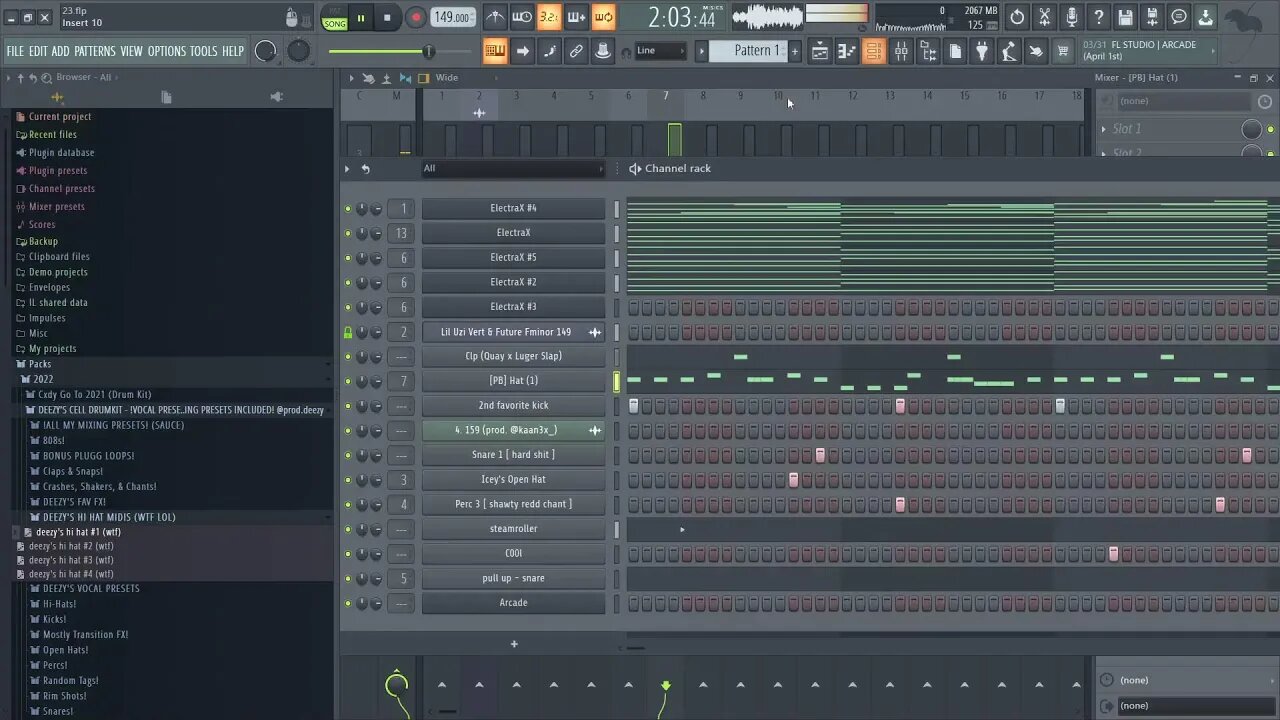Open one-click audio recording microphone
The height and width of the screenshot is (720, 1280).
(1071, 17)
